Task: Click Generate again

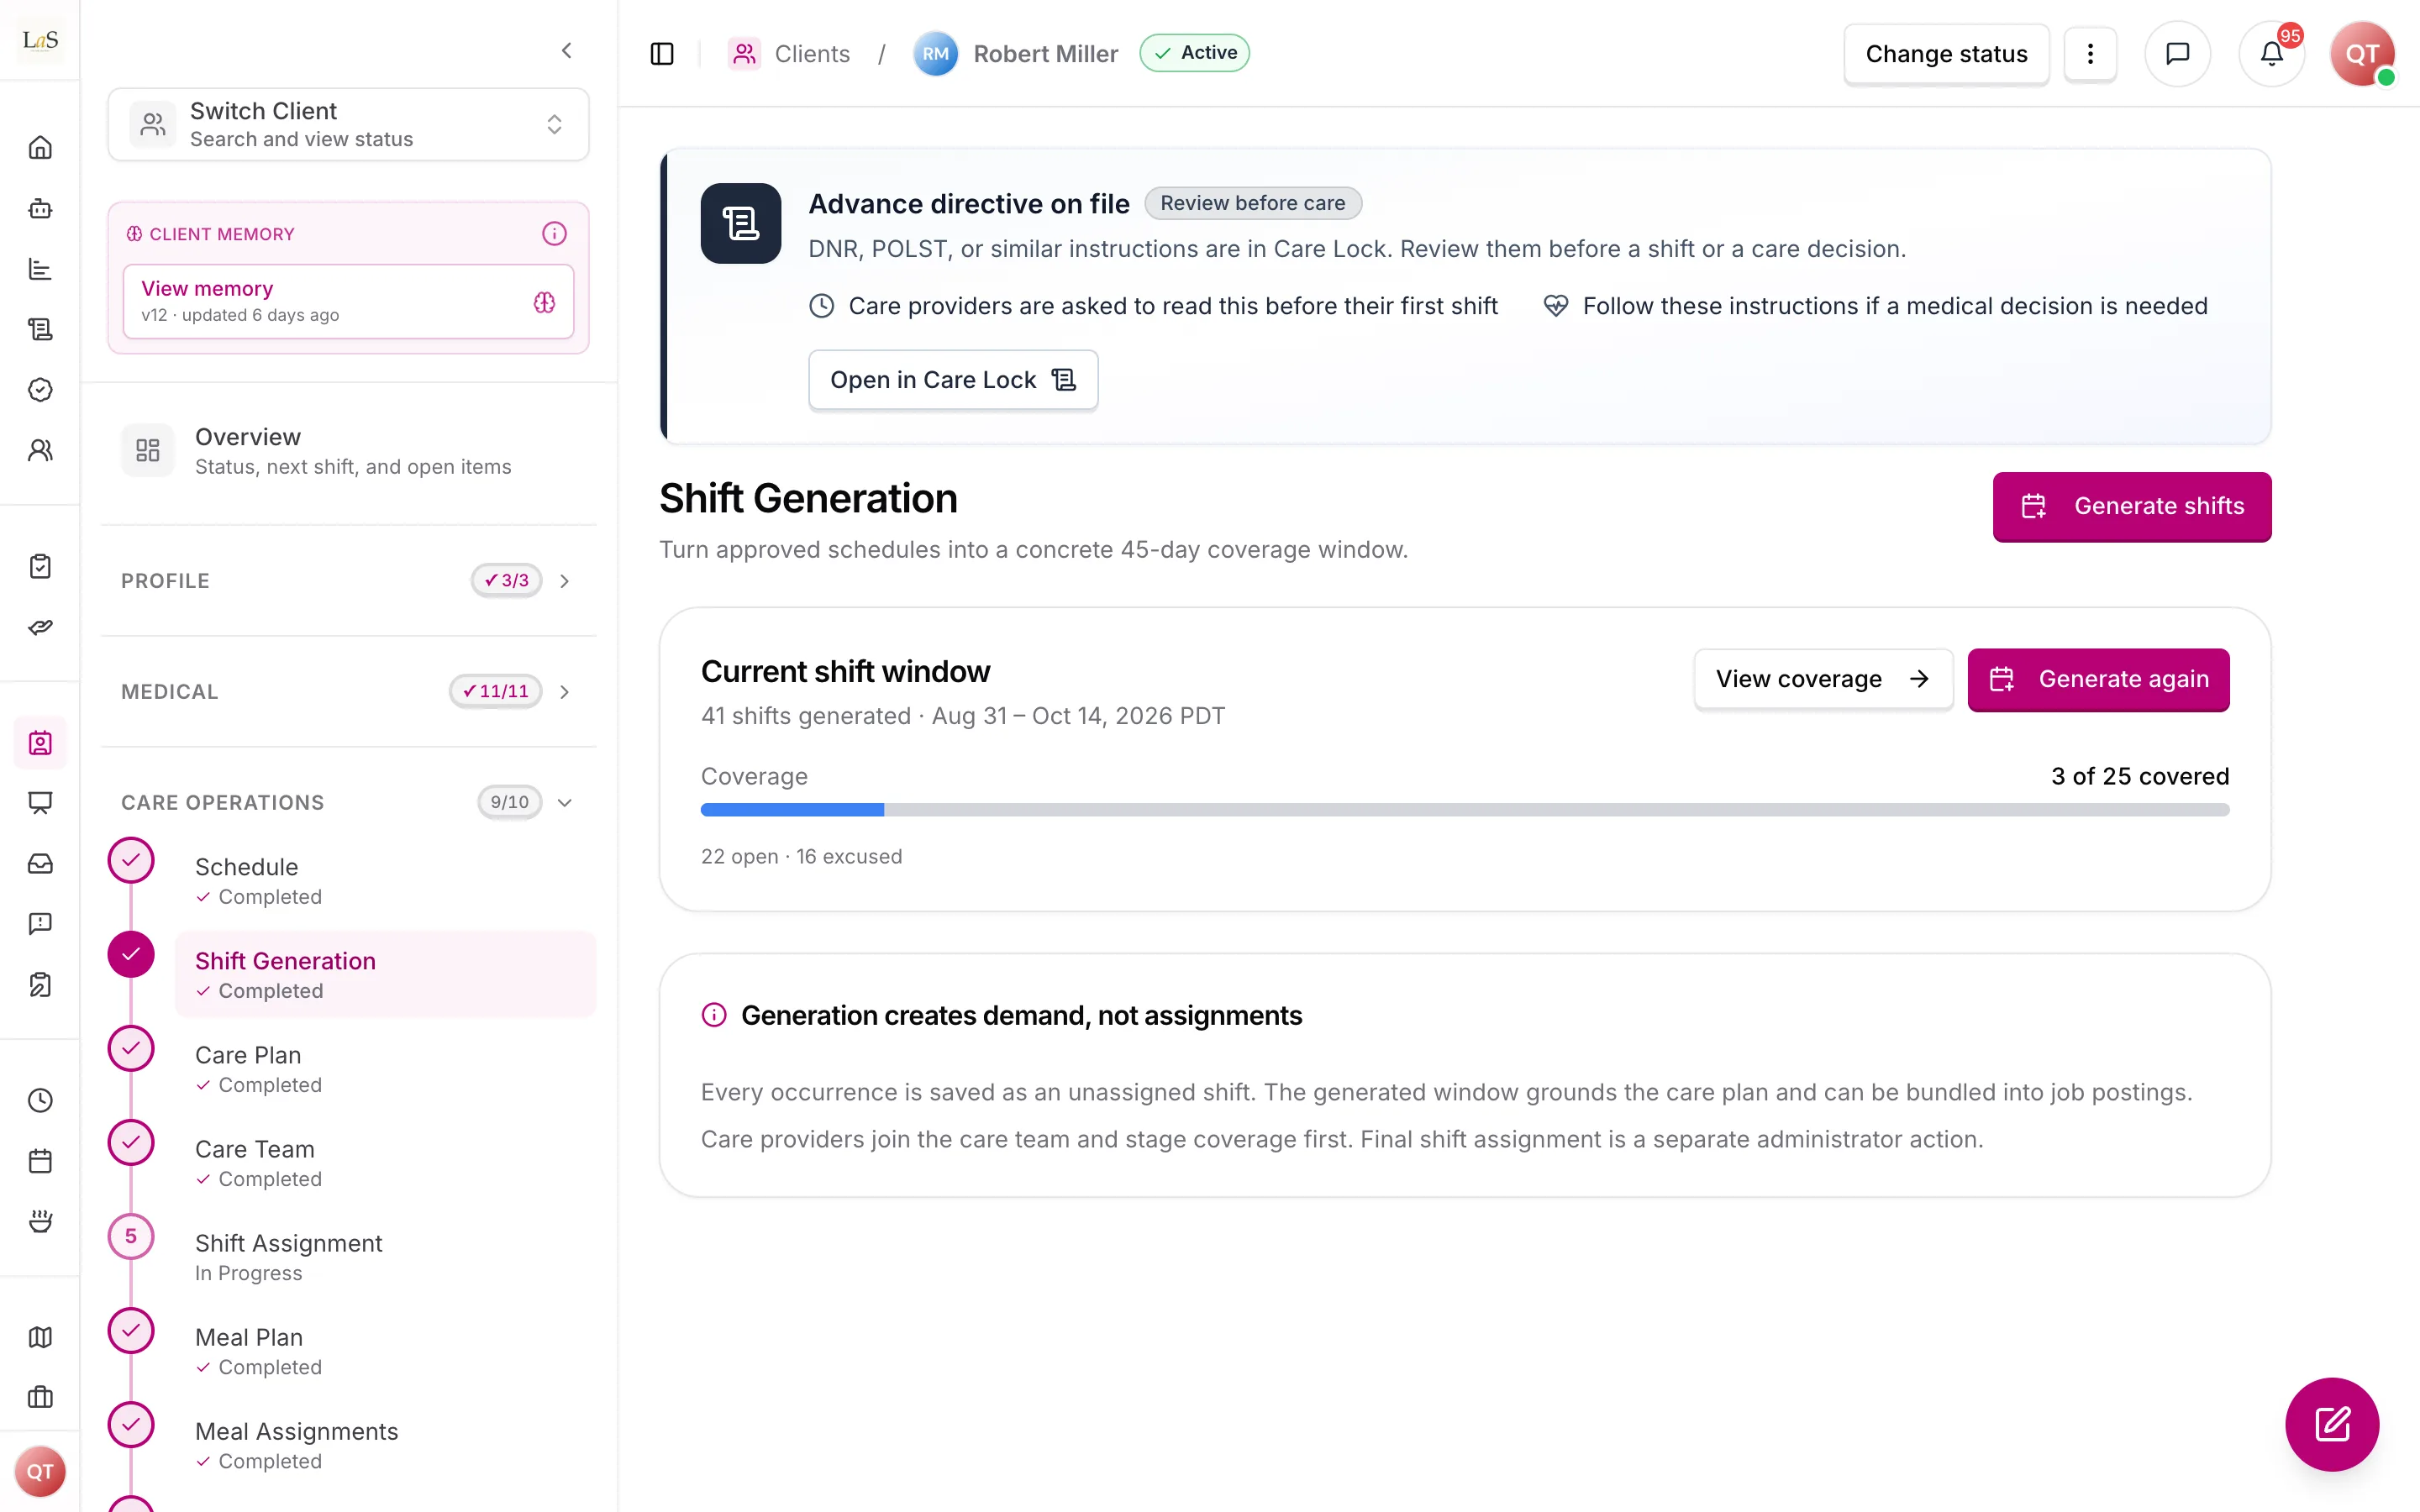Action: [x=2098, y=679]
